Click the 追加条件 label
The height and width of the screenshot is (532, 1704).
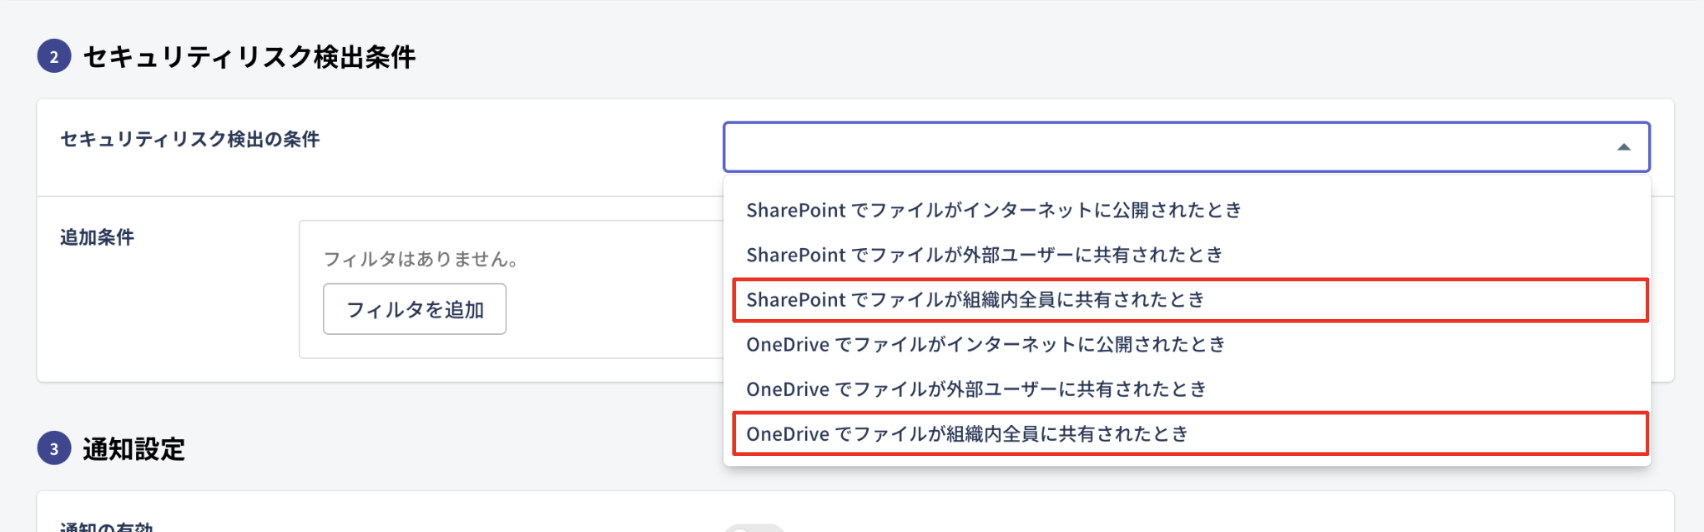pyautogui.click(x=97, y=237)
